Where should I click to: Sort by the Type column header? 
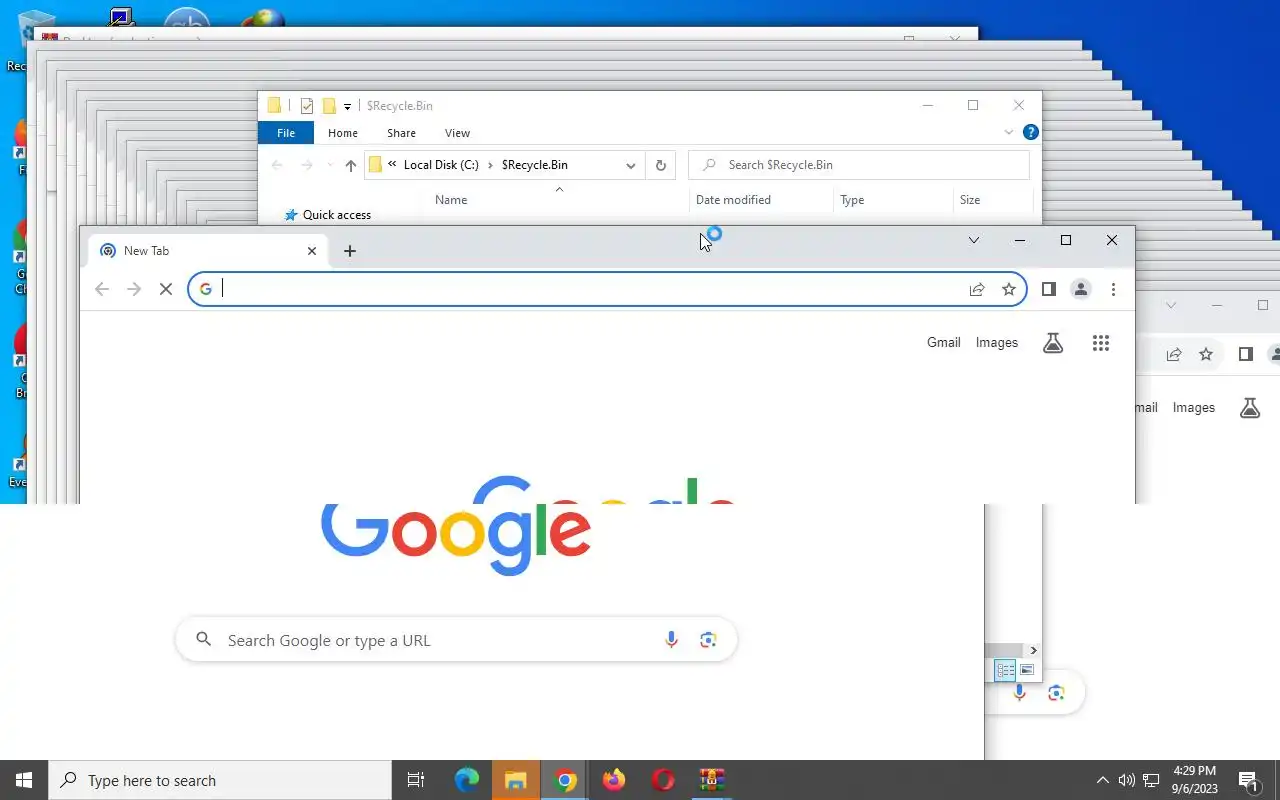pyautogui.click(x=852, y=200)
